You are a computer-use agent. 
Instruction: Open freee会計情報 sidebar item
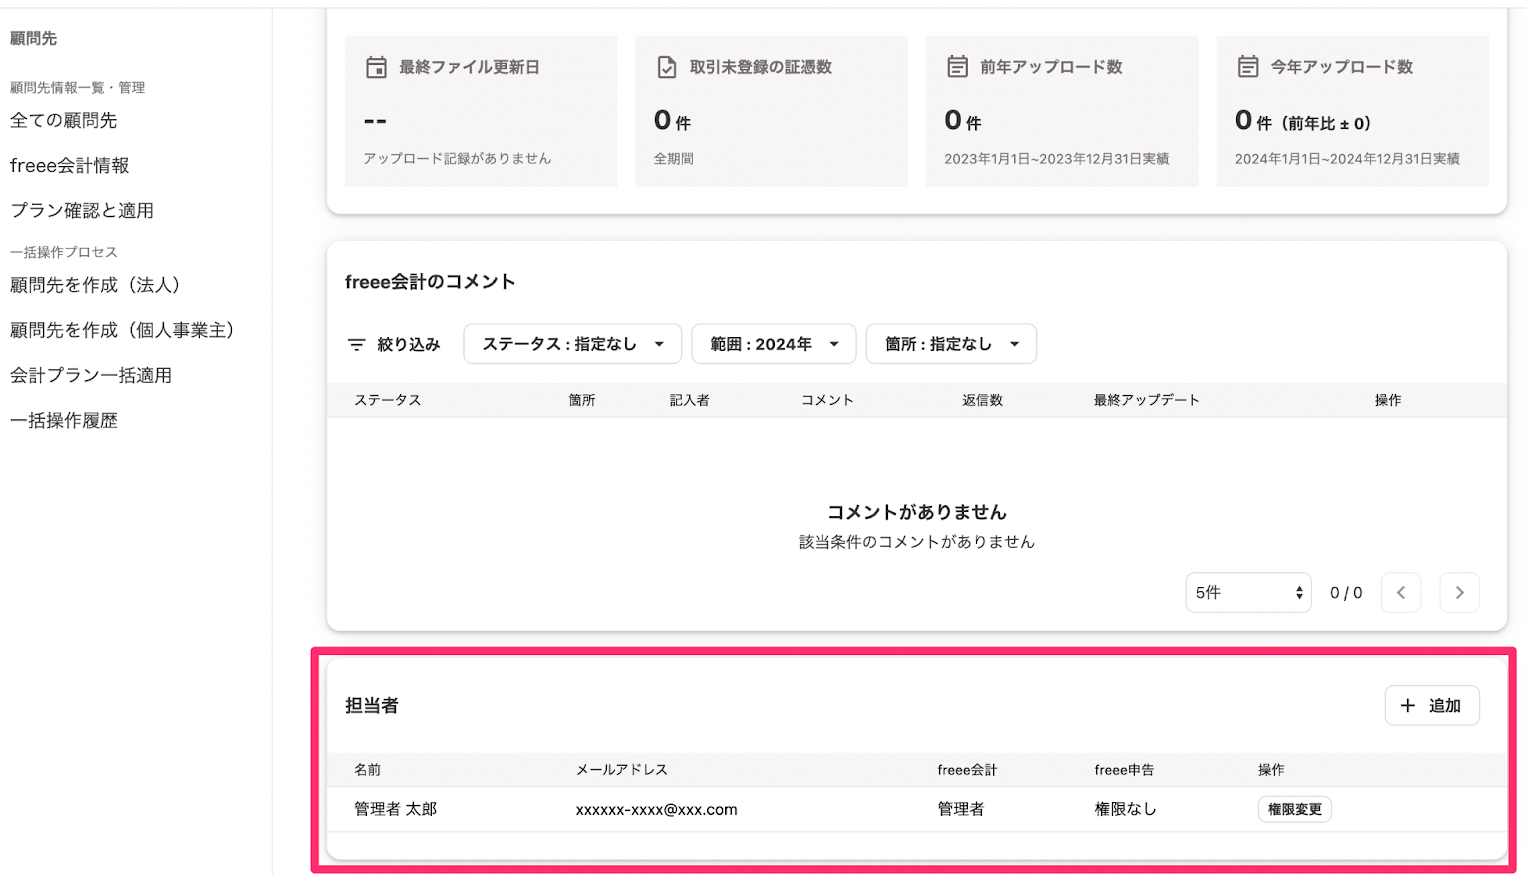coord(70,165)
